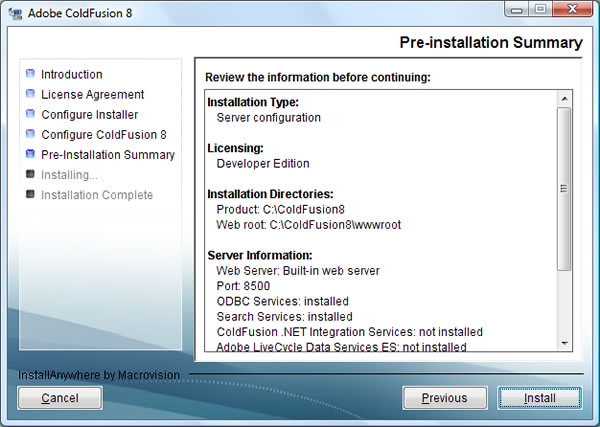Screen dimensions: 600x427
Task: Select the License Agreement step label
Action: coord(93,95)
